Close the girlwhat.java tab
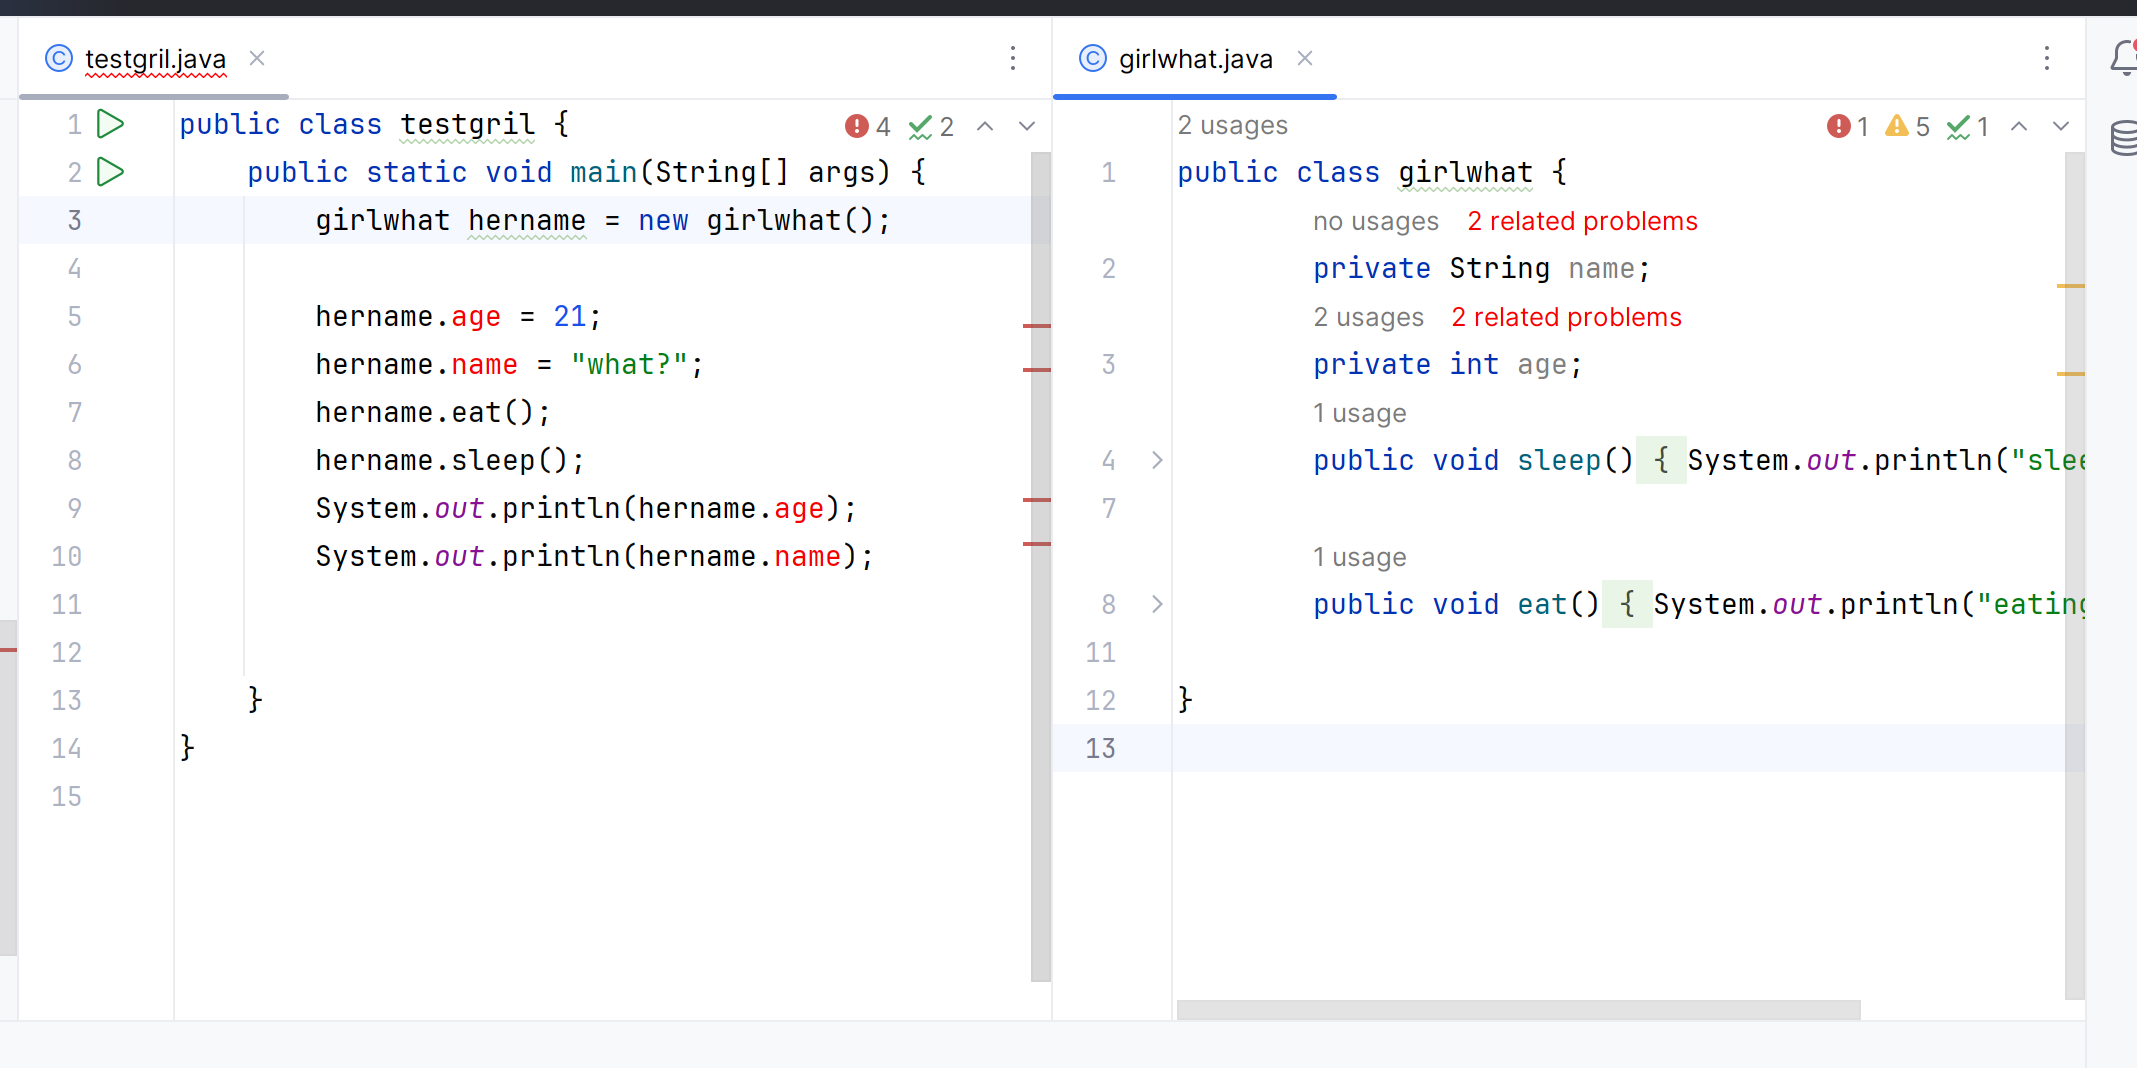The image size is (2137, 1068). tap(1305, 58)
